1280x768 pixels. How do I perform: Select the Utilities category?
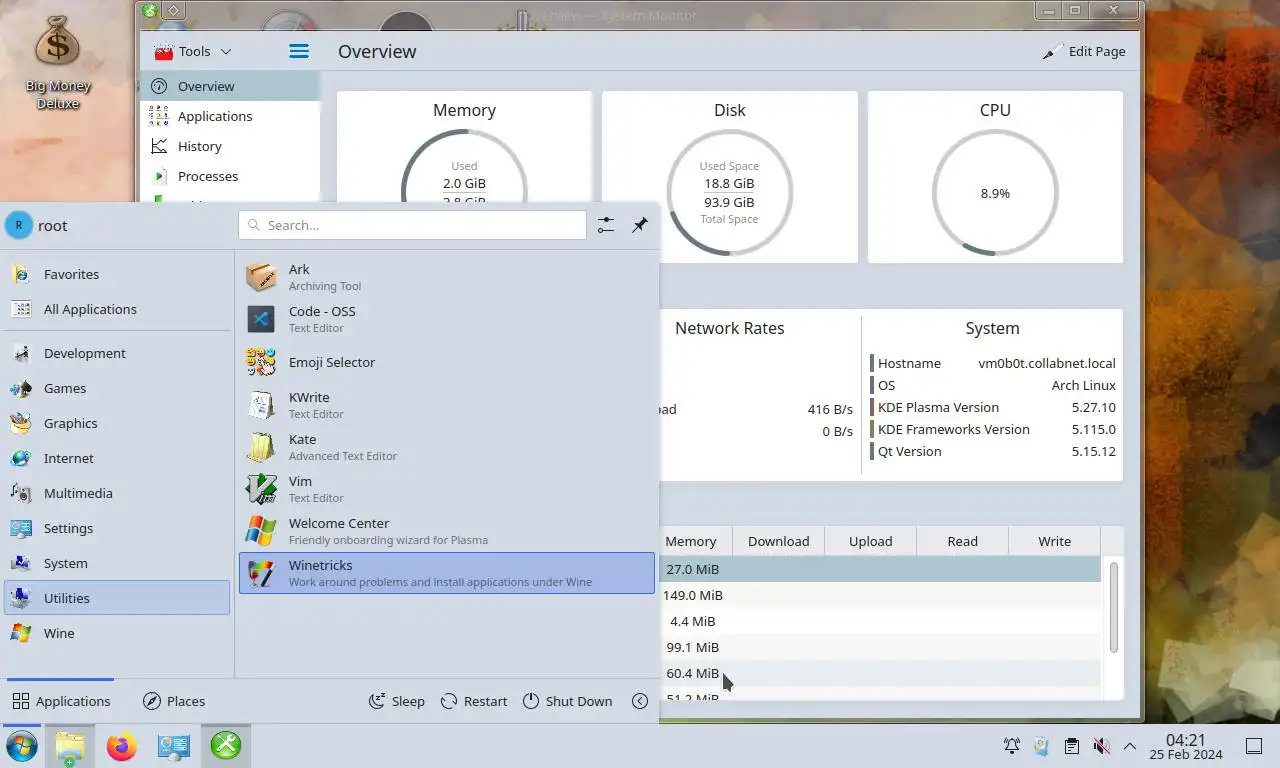117,598
